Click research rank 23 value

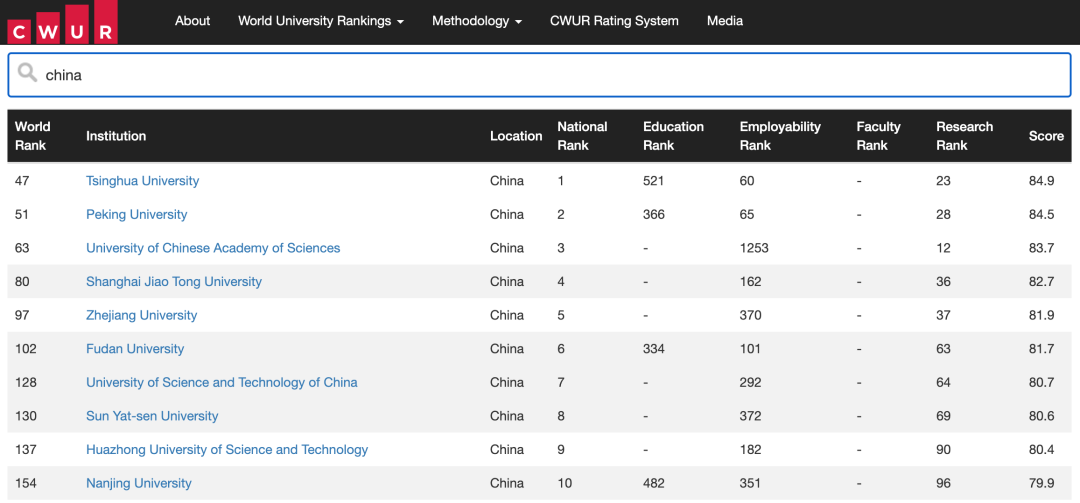[x=944, y=181]
